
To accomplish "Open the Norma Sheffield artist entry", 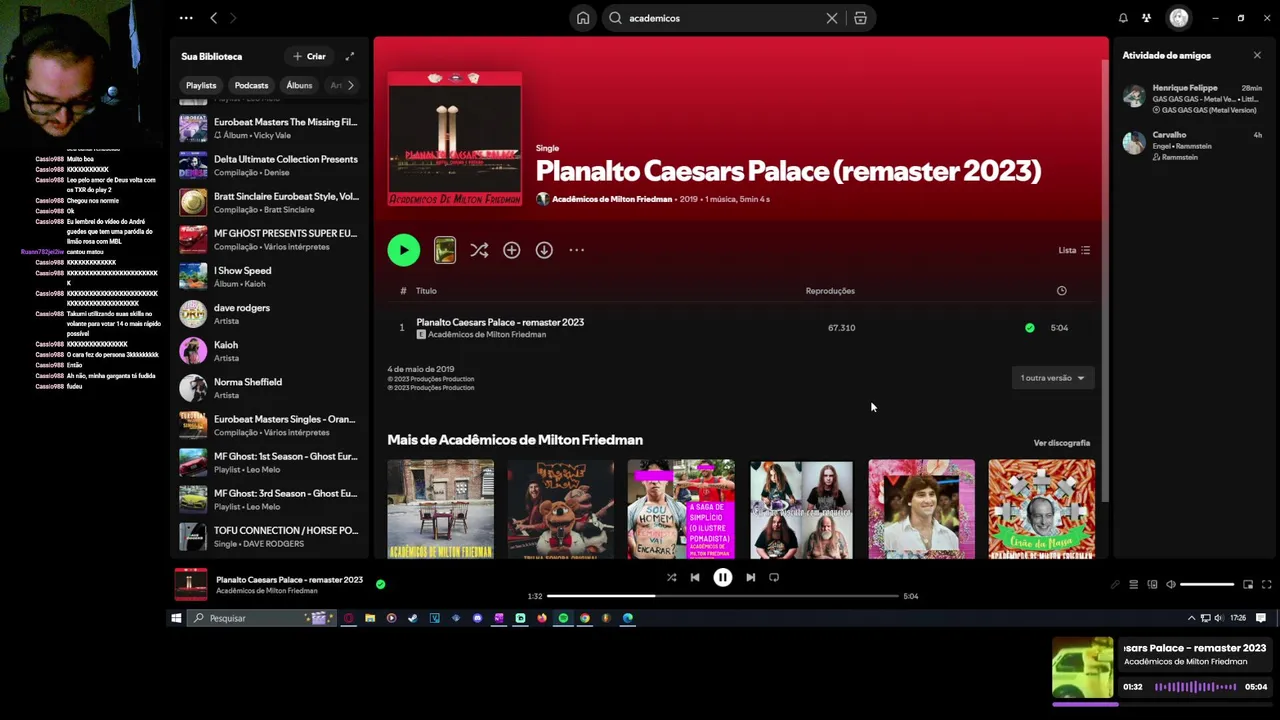I will (270, 388).
